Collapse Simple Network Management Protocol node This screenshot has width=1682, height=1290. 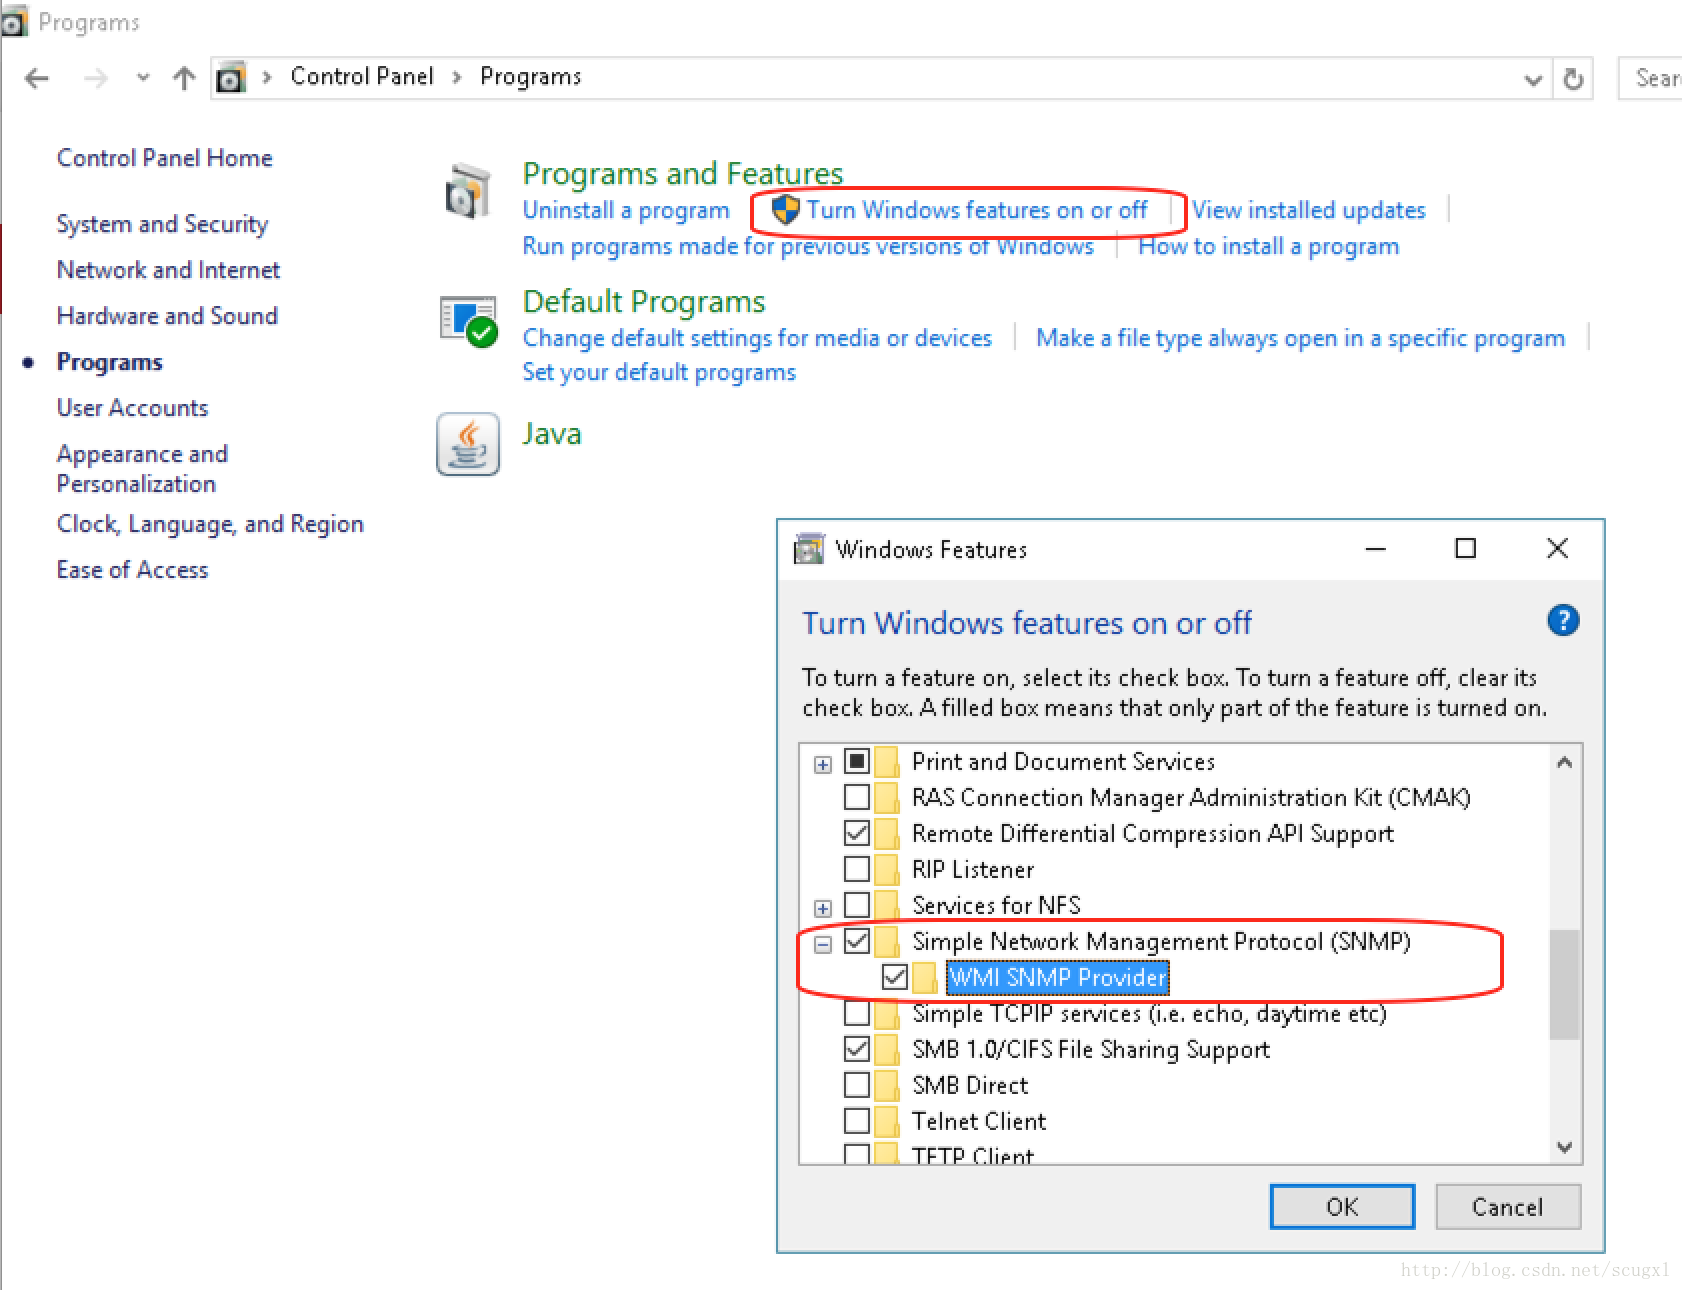[x=822, y=945]
